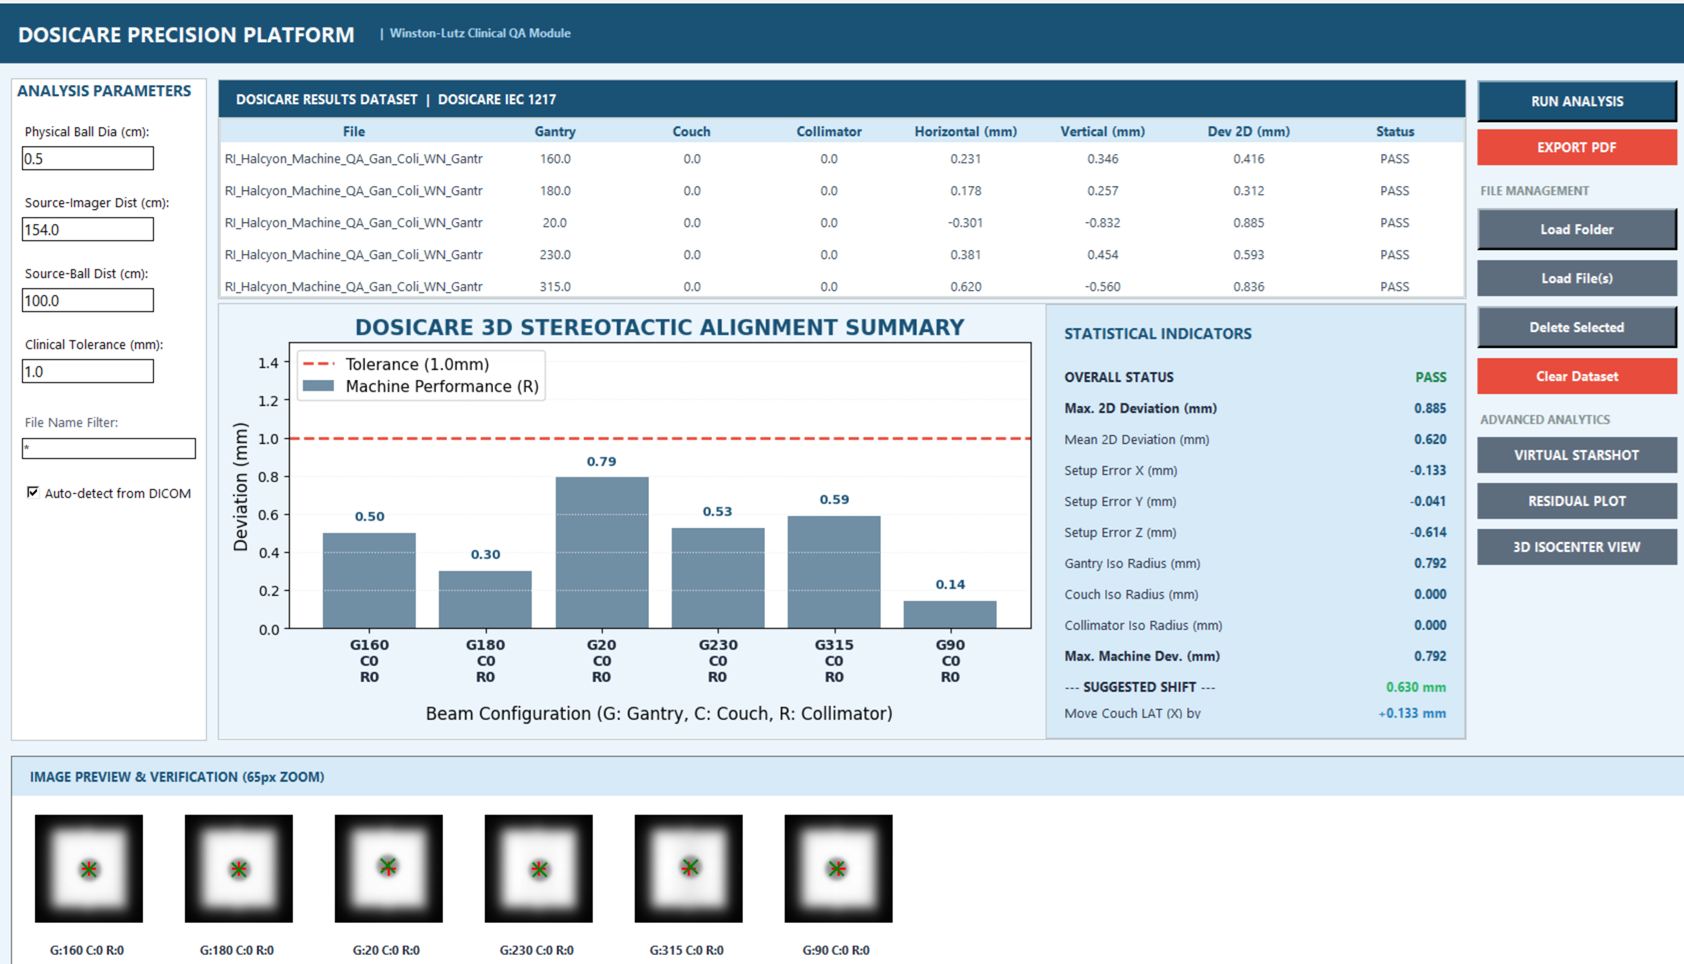Click the Mean 2D Deviation value 0.620
This screenshot has height=964, width=1684.
tap(1430, 439)
